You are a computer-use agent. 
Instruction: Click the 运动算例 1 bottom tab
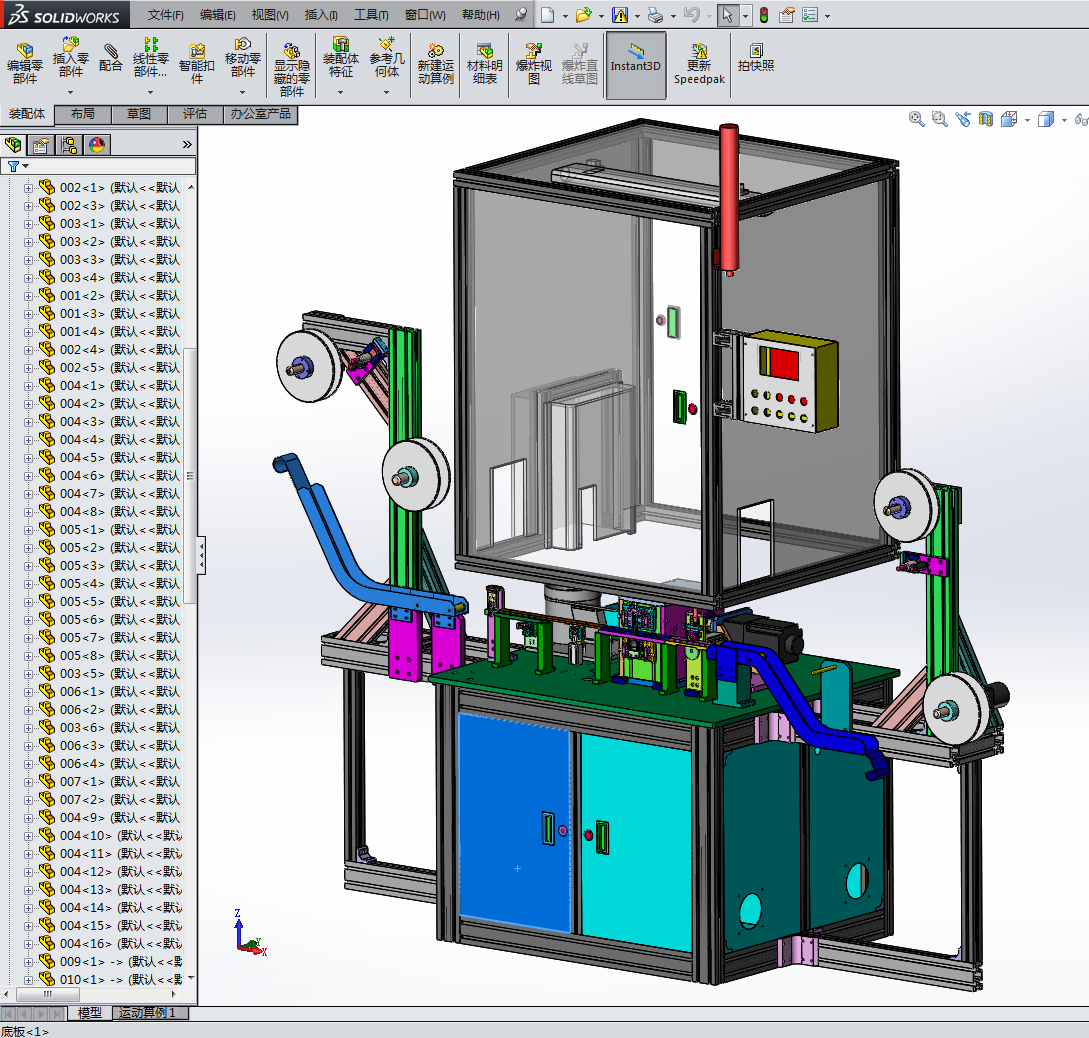(x=147, y=1013)
